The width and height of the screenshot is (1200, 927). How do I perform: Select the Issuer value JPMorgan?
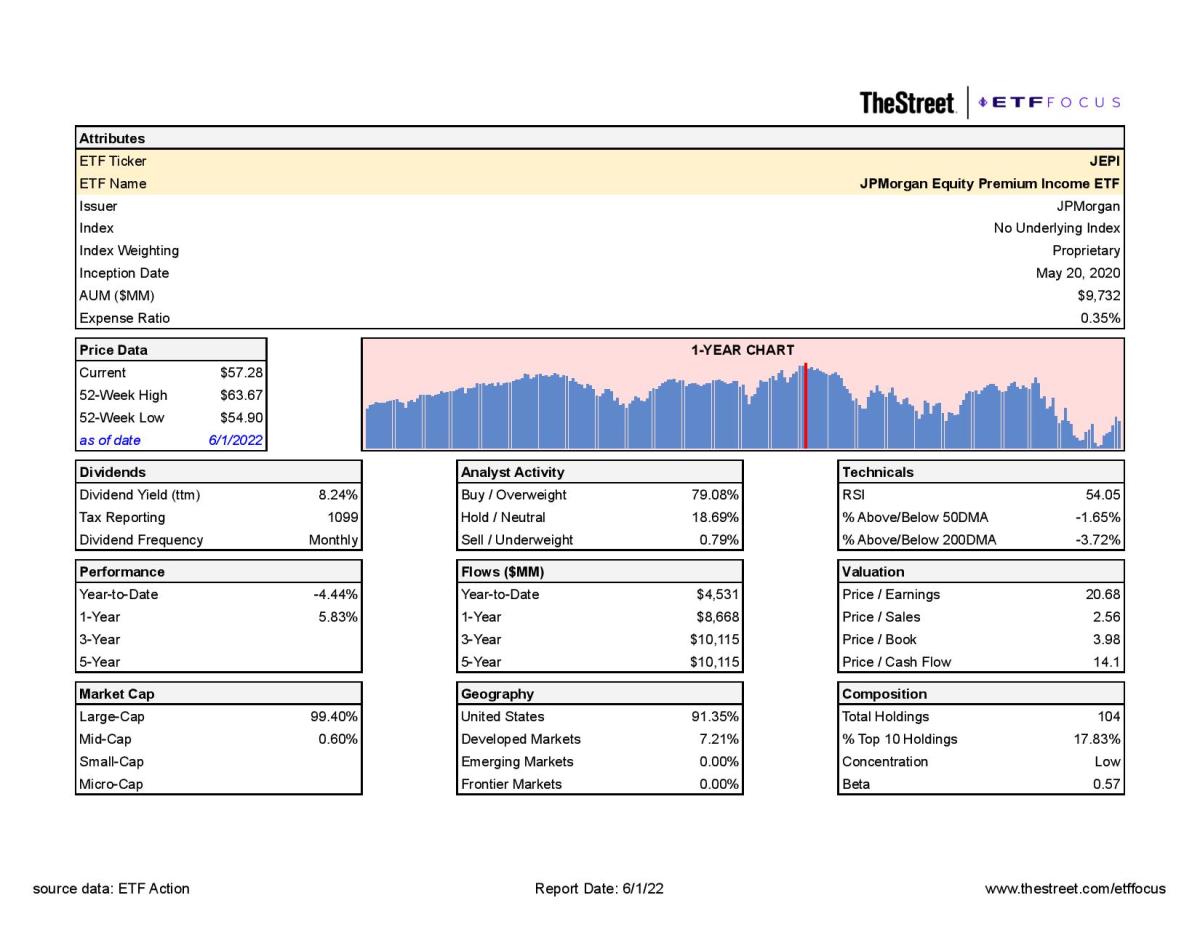(1088, 206)
